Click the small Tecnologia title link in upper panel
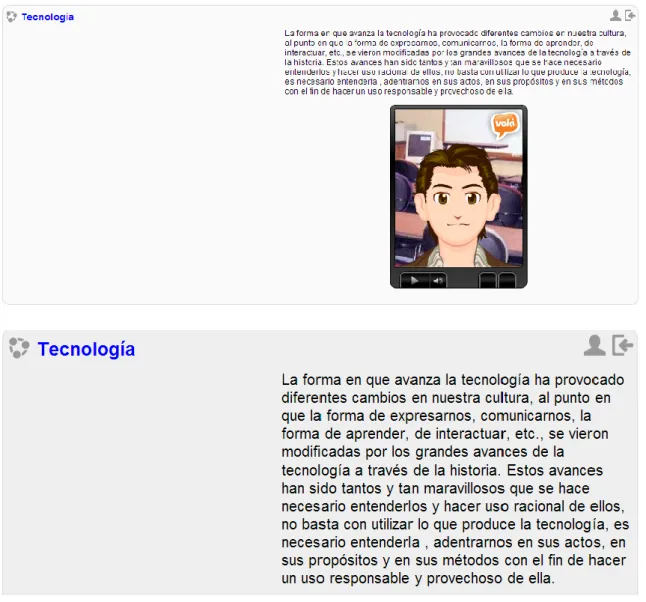Screen dimensions: 646x602 coord(47,17)
